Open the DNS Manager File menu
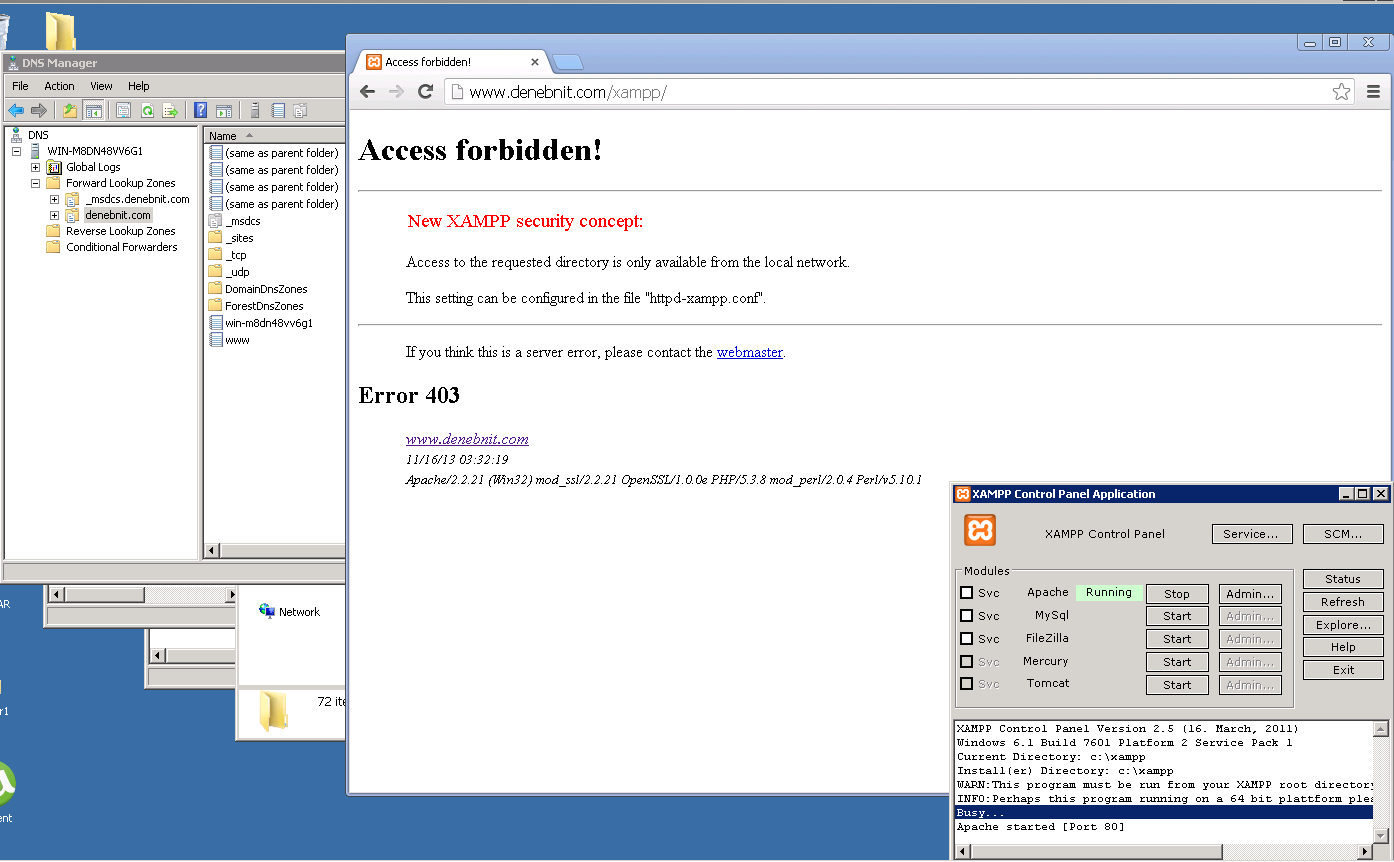The width and height of the screenshot is (1394, 862). 20,86
